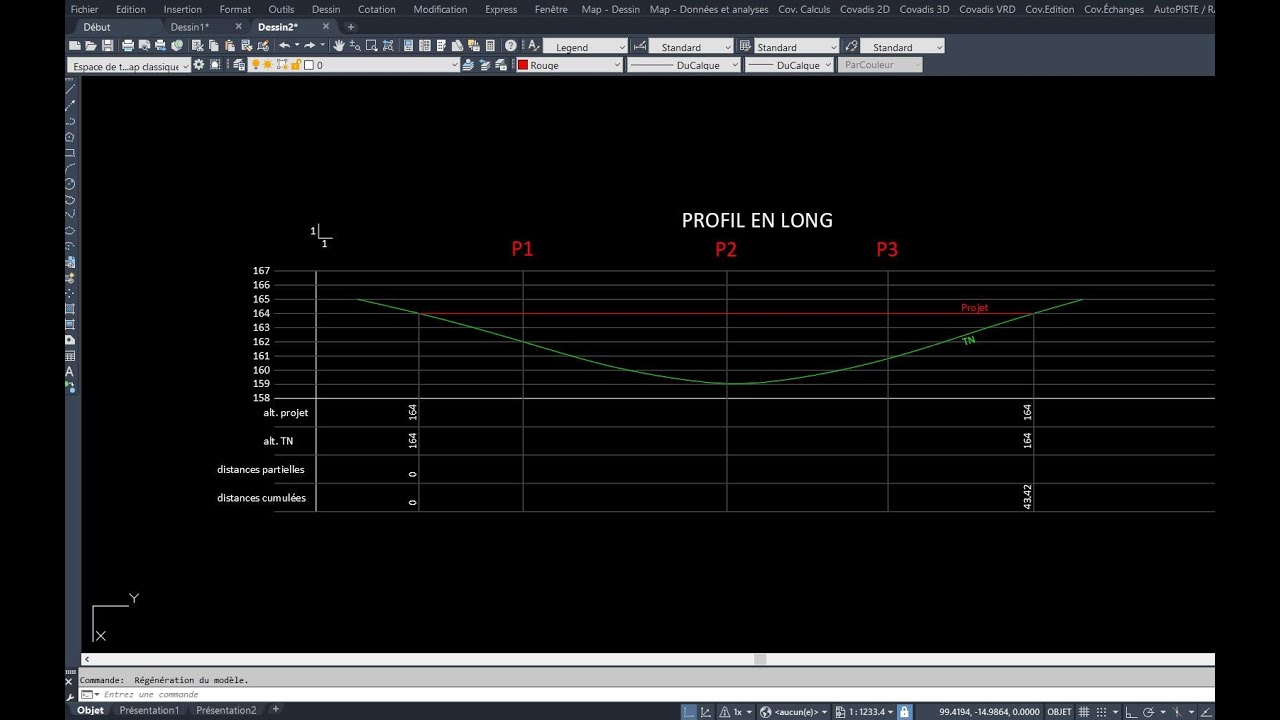1280x720 pixels.
Task: Open the Legend text style dropdown
Action: pyautogui.click(x=585, y=47)
